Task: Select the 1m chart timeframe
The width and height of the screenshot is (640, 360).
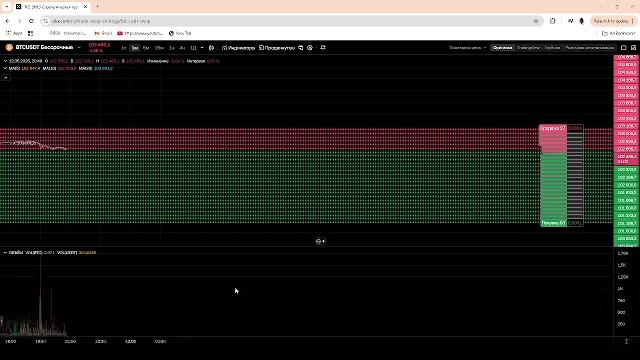Action: click(123, 48)
